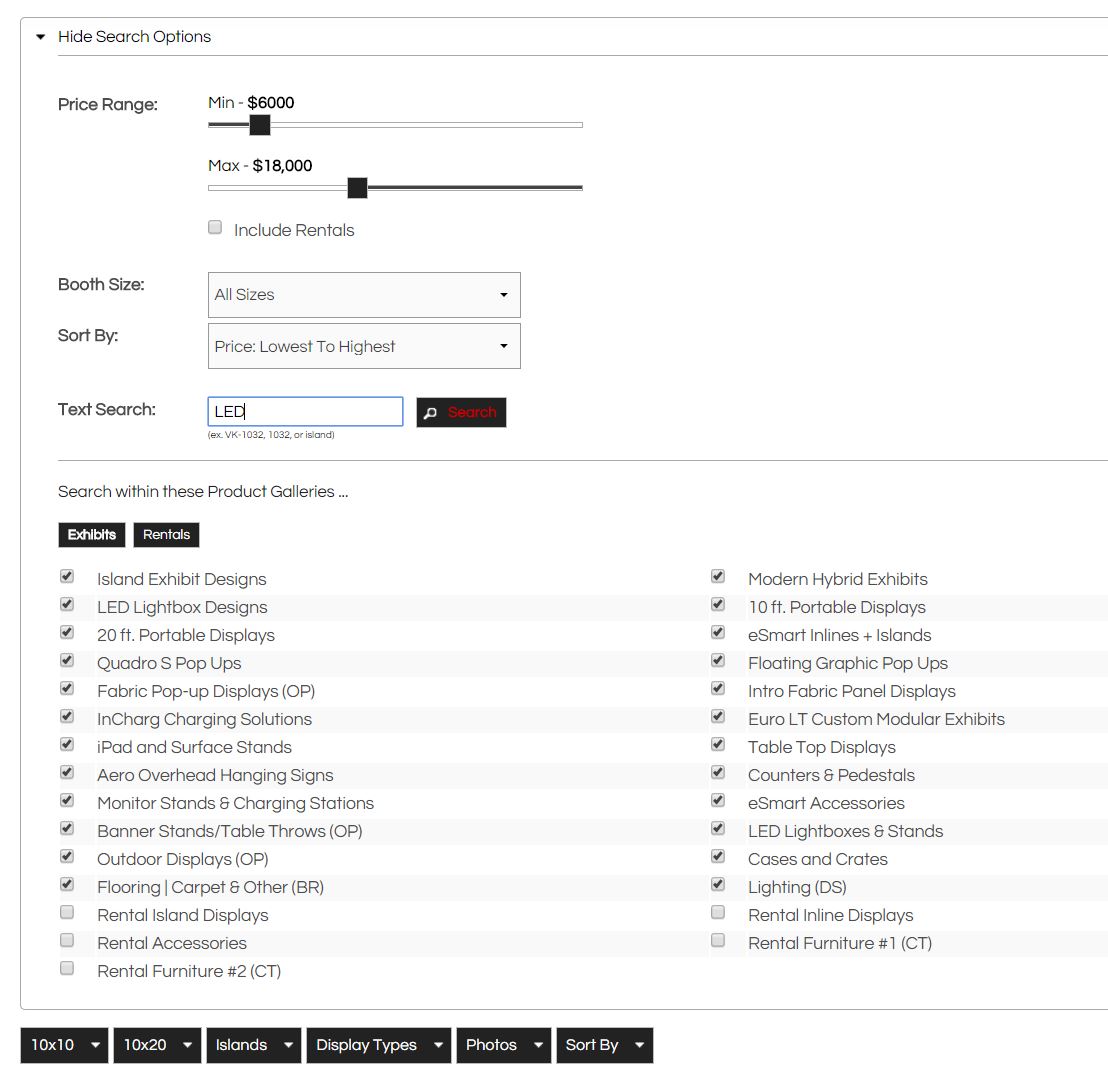Uncheck Table Top Displays gallery
Viewport: 1108px width, 1076px height.
tap(717, 744)
